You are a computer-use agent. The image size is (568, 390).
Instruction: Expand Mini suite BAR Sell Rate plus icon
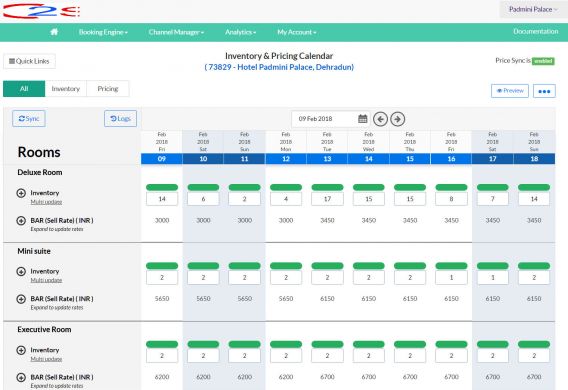click(21, 299)
